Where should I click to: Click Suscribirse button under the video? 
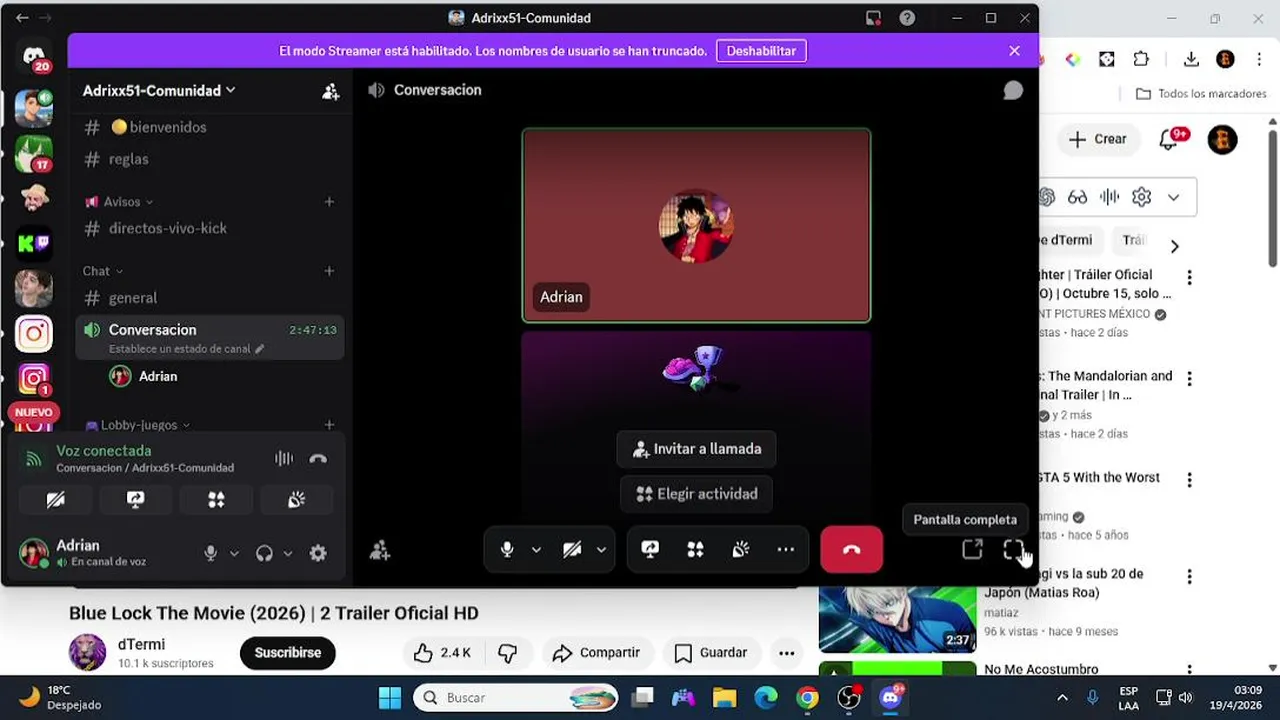point(288,653)
